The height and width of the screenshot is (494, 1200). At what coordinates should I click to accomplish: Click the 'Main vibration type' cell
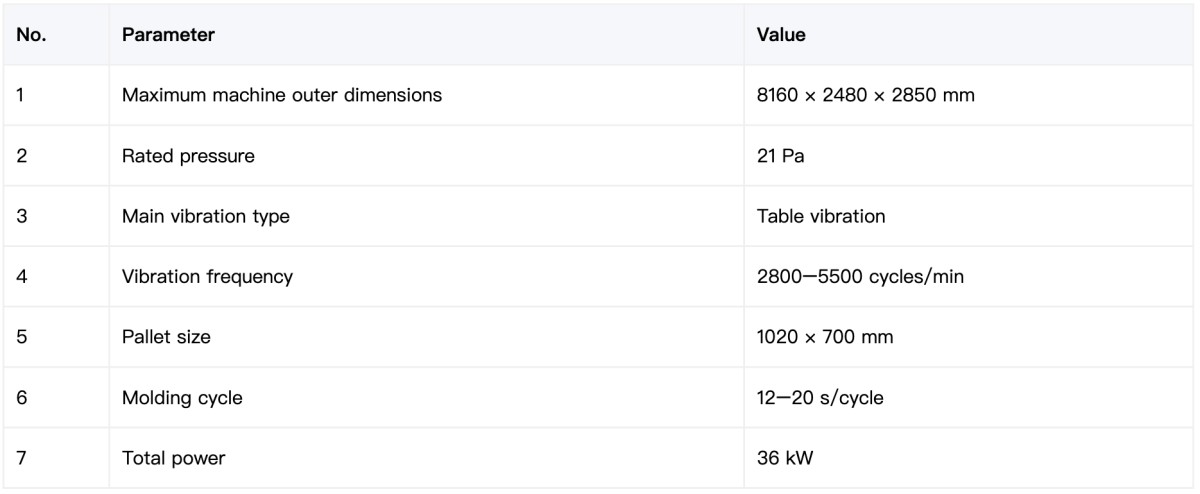(x=426, y=216)
